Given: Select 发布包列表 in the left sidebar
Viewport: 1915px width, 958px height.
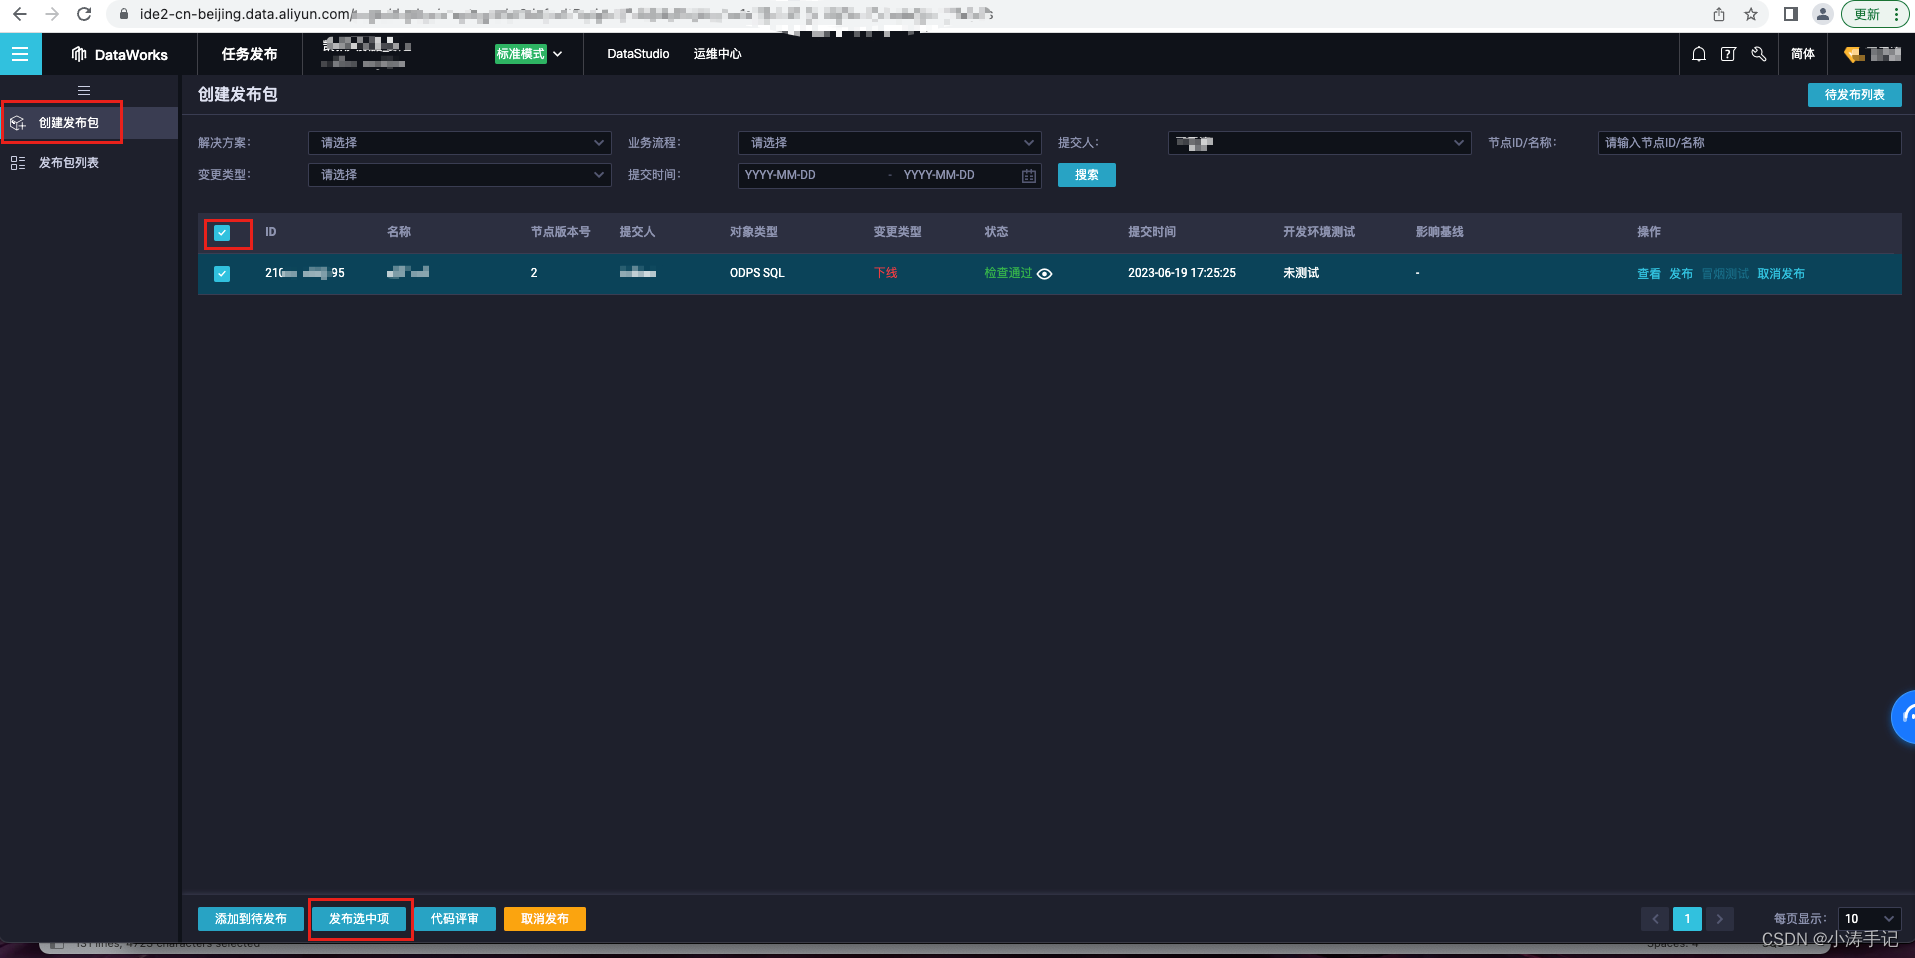Looking at the screenshot, I should tap(71, 162).
